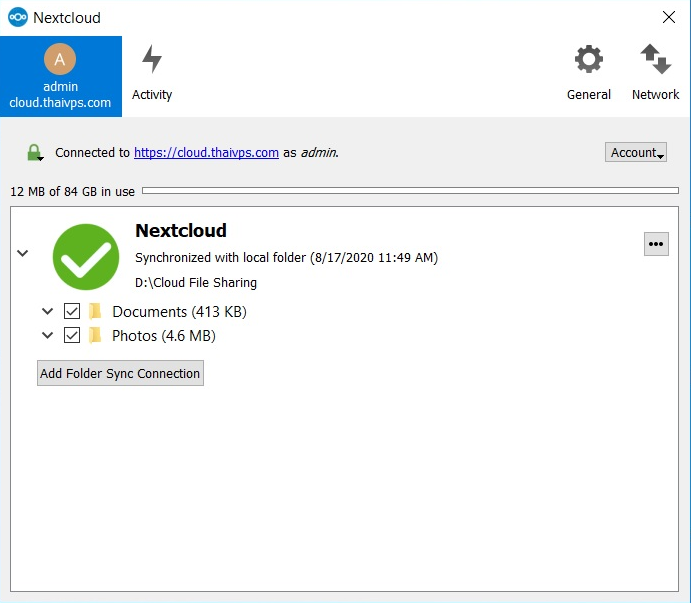This screenshot has width=691, height=603.
Task: Open the Activity lightning bolt icon
Action: [152, 60]
